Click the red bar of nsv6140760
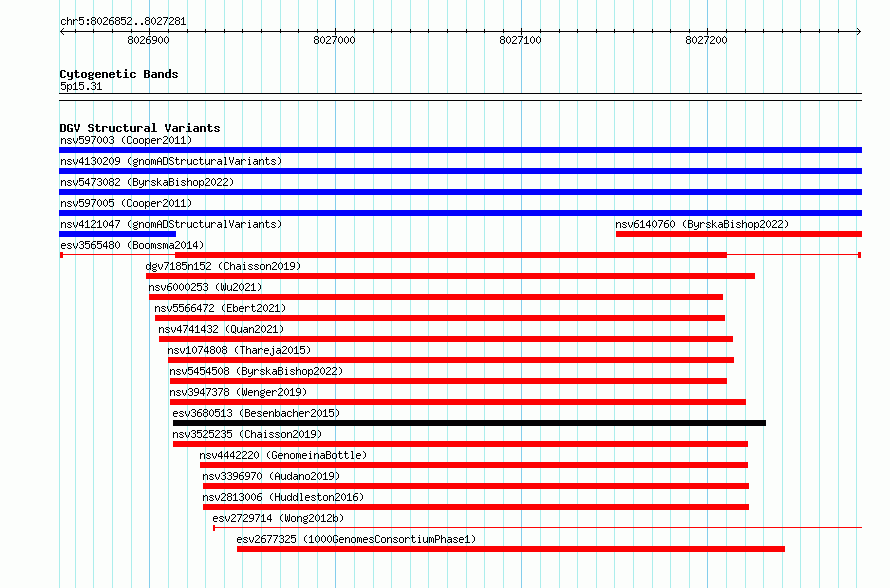The height and width of the screenshot is (588, 890). pos(739,234)
